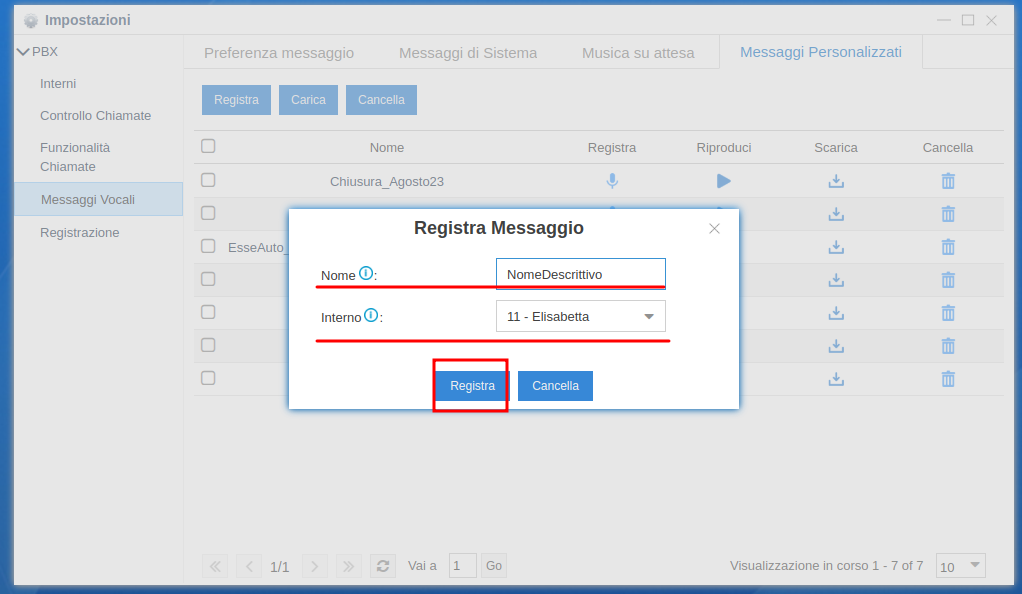Viewport: 1022px width, 594px height.
Task: Click the Chiusura_Agosto23 name cell
Action: pyautogui.click(x=387, y=182)
